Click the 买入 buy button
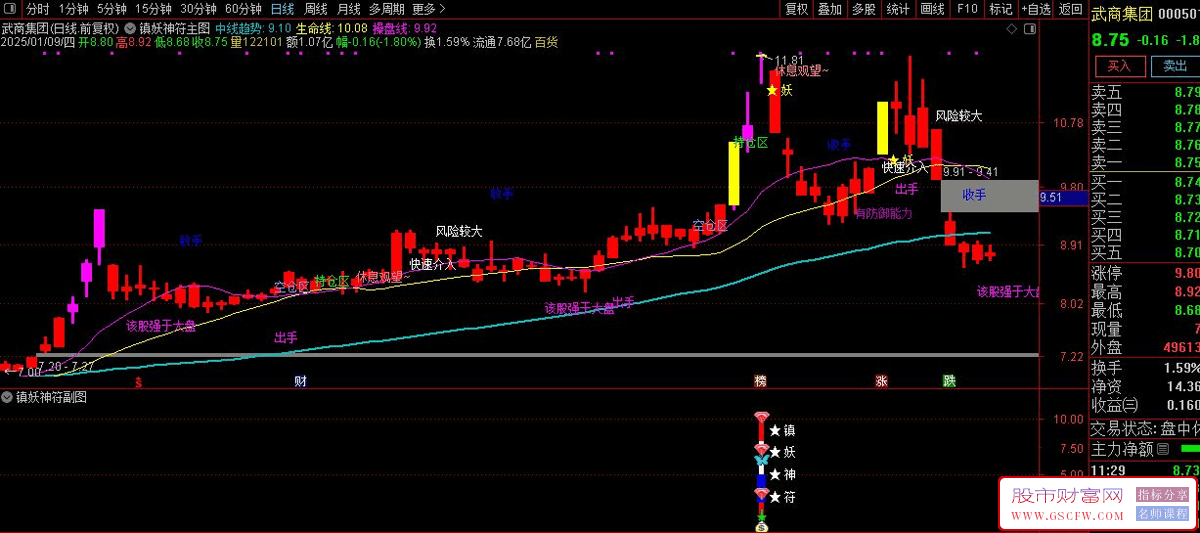 pos(1119,66)
